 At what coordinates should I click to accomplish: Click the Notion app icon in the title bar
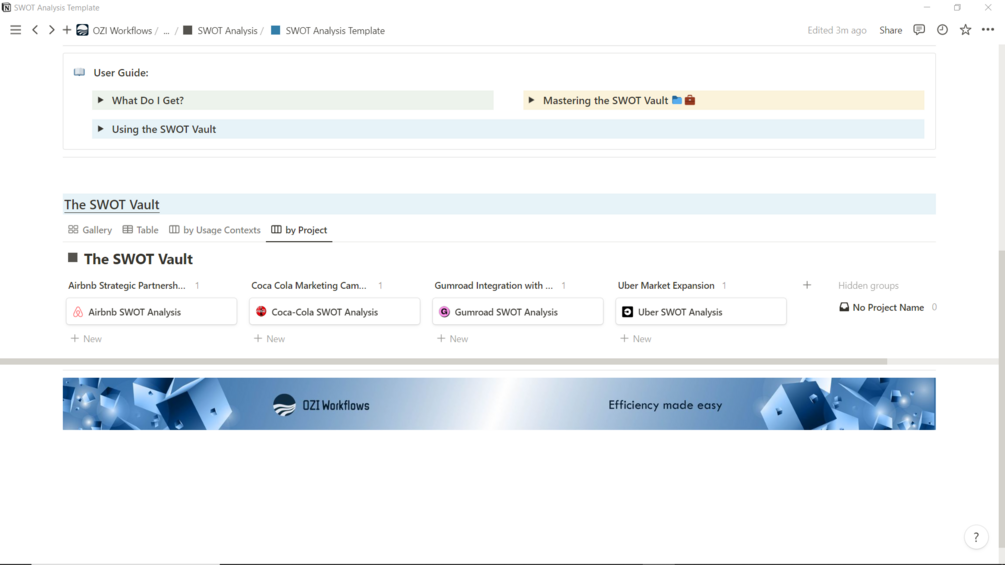click(x=6, y=8)
